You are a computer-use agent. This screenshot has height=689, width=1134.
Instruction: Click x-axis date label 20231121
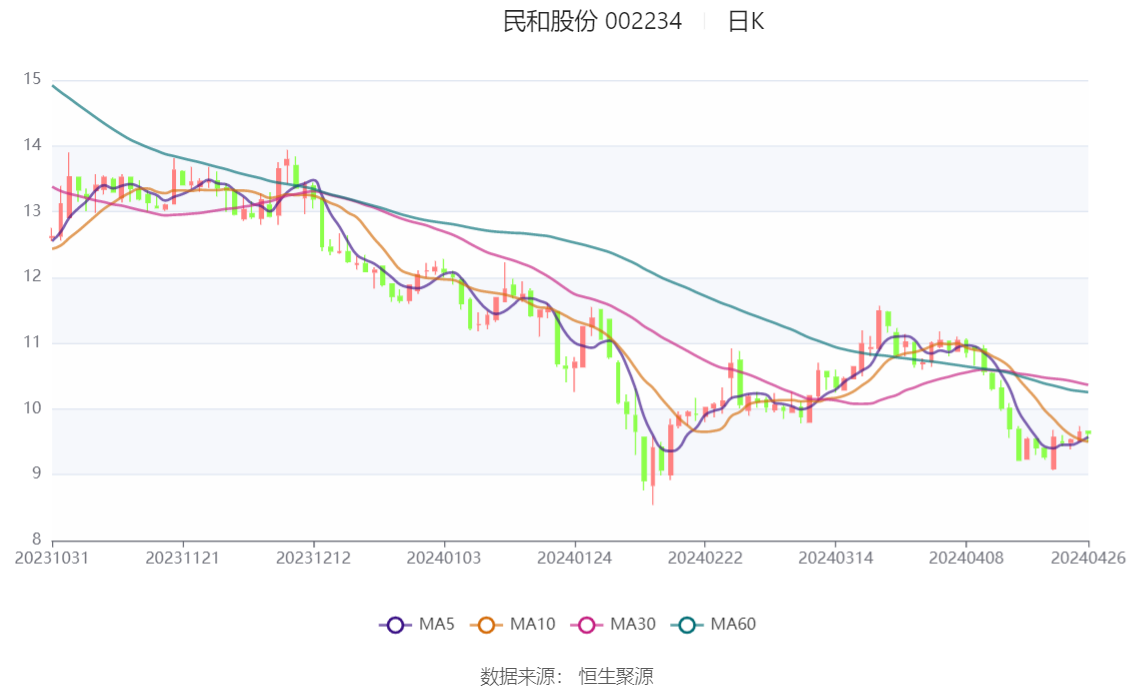click(x=182, y=558)
